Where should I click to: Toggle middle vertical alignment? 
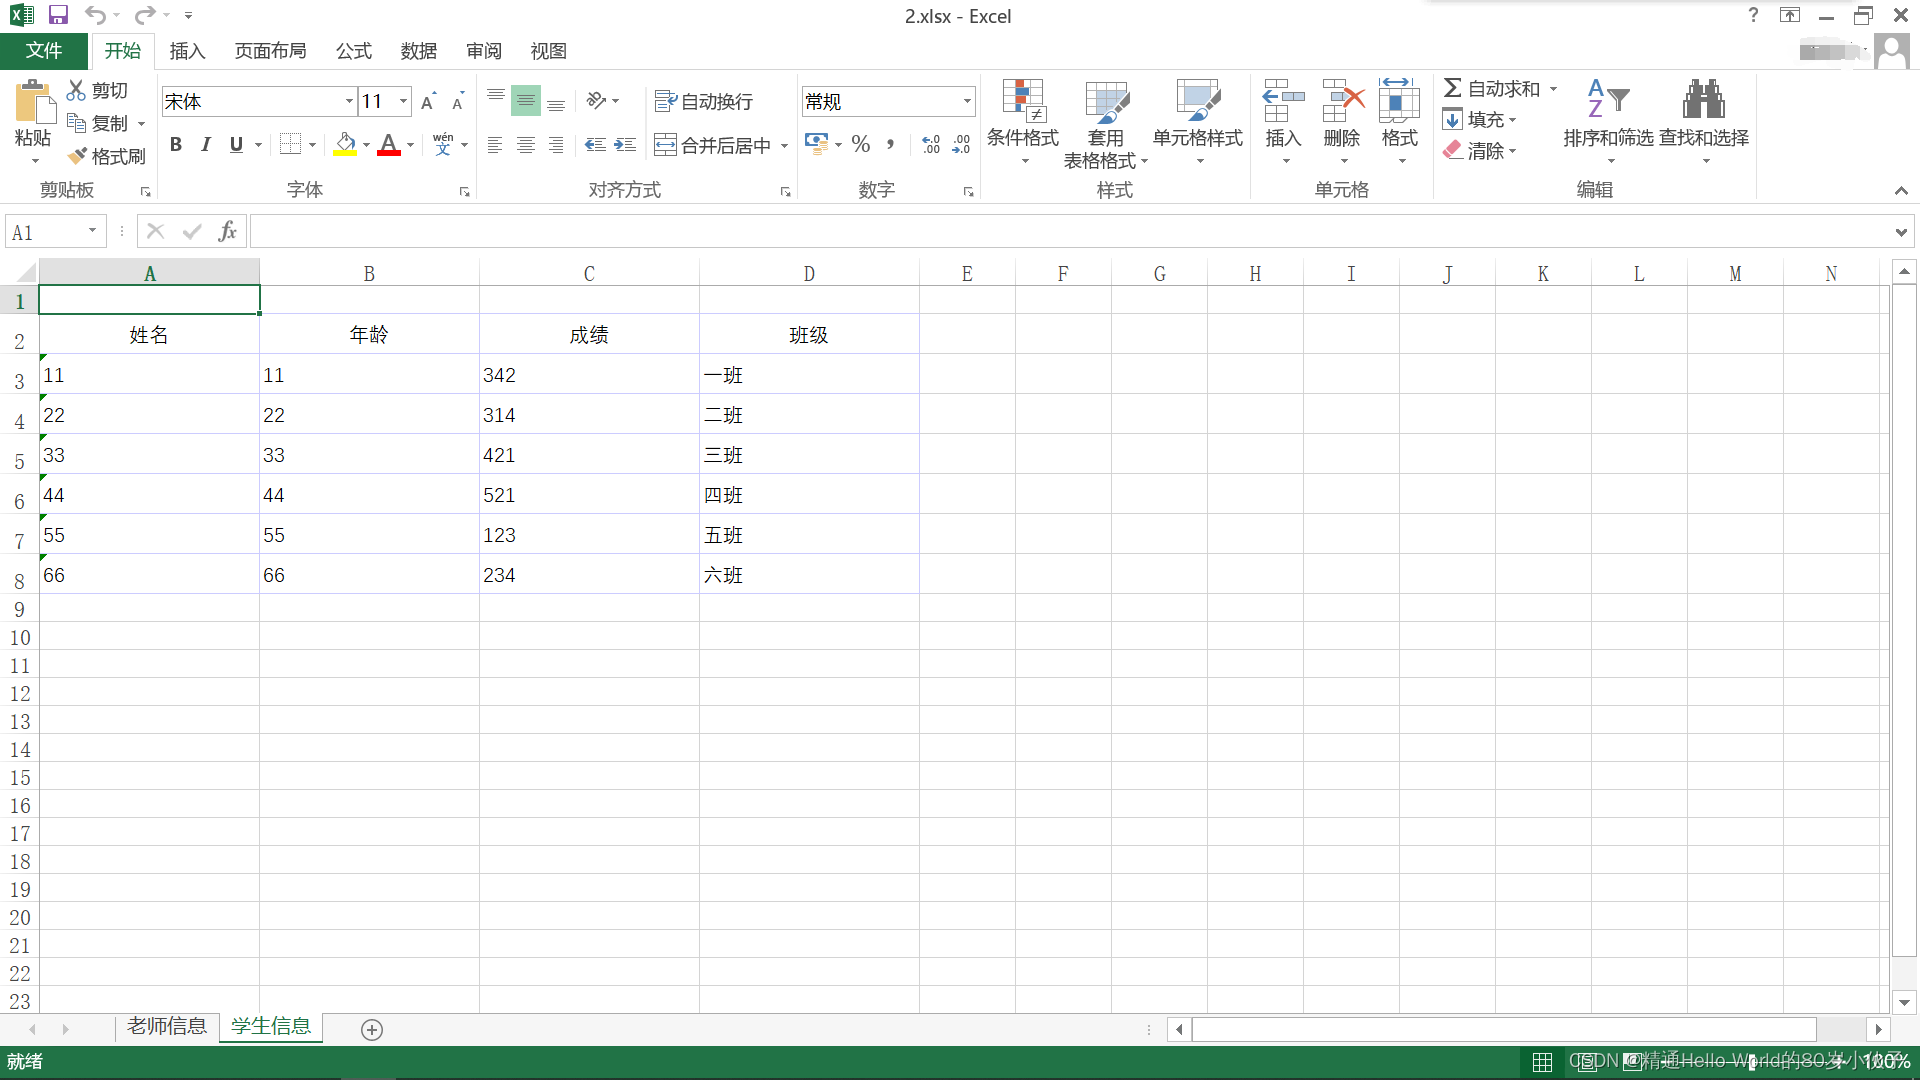(526, 100)
